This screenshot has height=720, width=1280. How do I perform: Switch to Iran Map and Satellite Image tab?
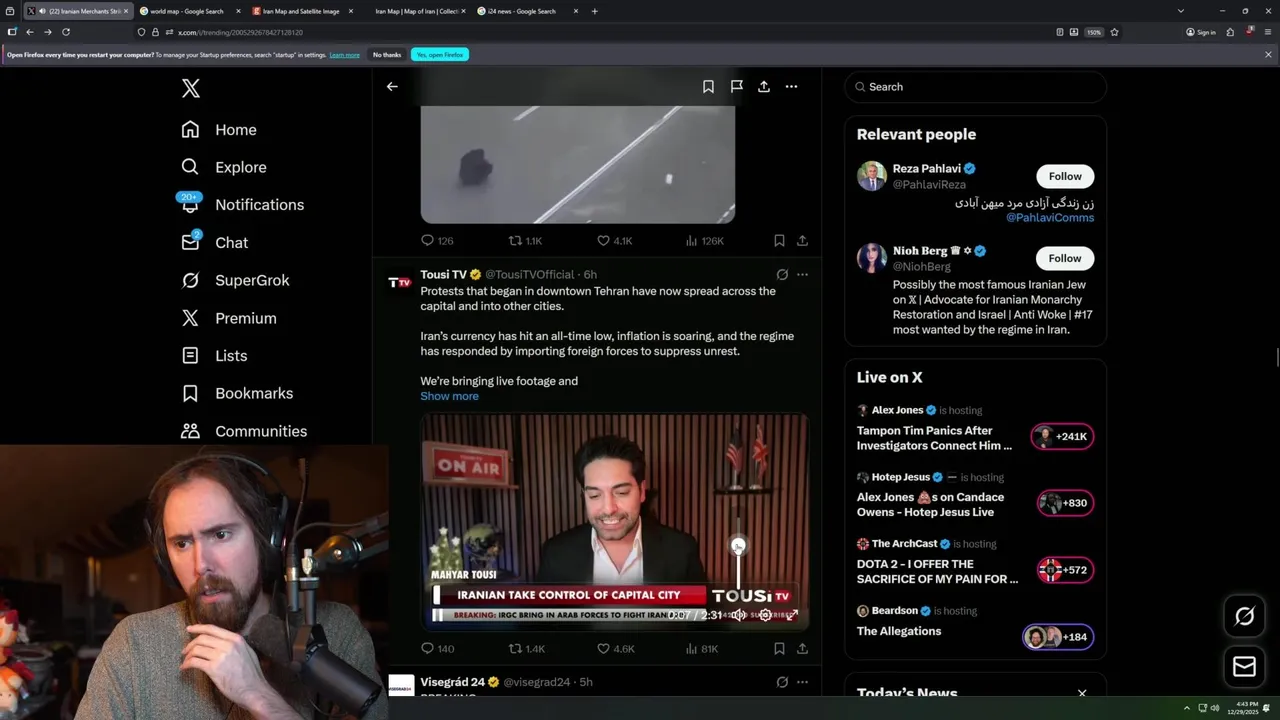point(303,11)
